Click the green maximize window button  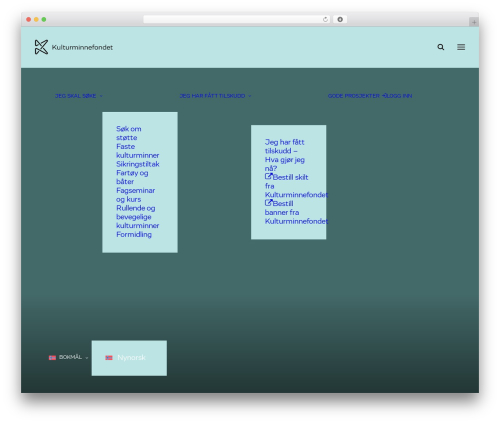coord(44,19)
